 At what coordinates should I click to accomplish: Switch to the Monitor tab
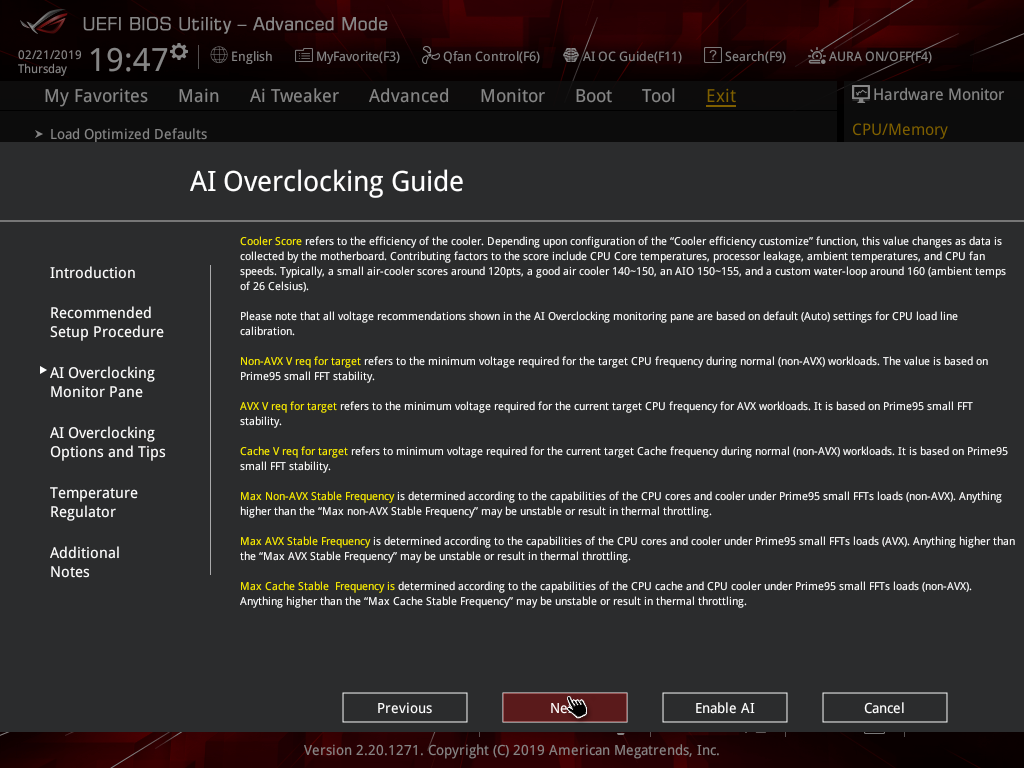pyautogui.click(x=512, y=96)
